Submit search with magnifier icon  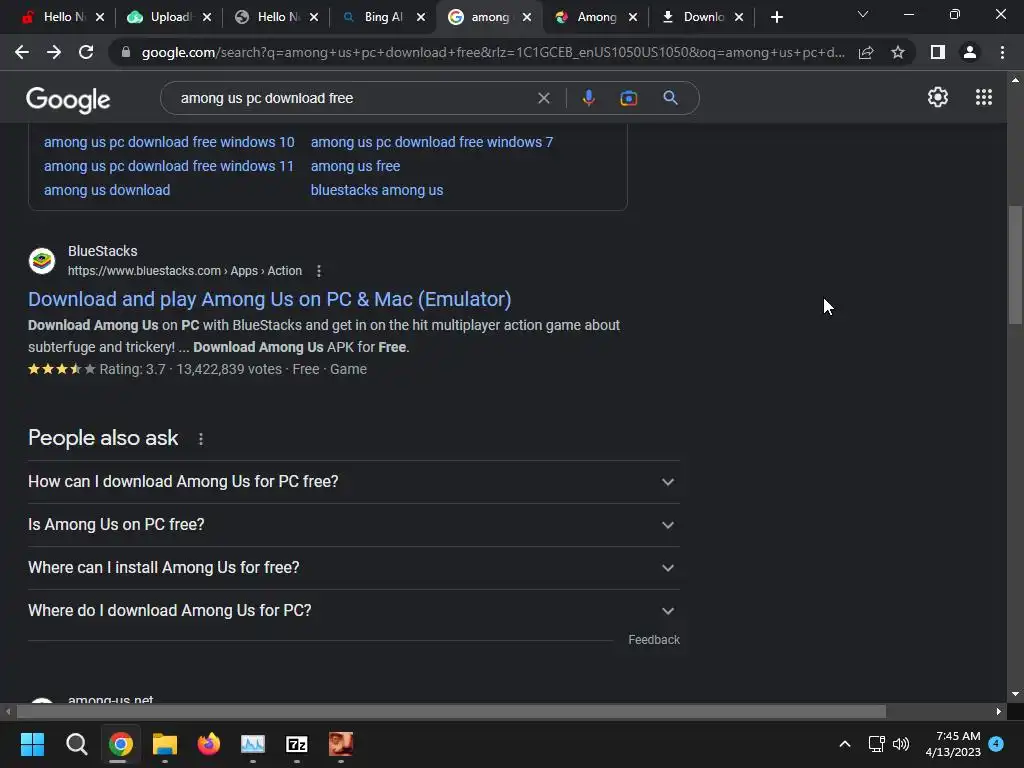[x=670, y=98]
